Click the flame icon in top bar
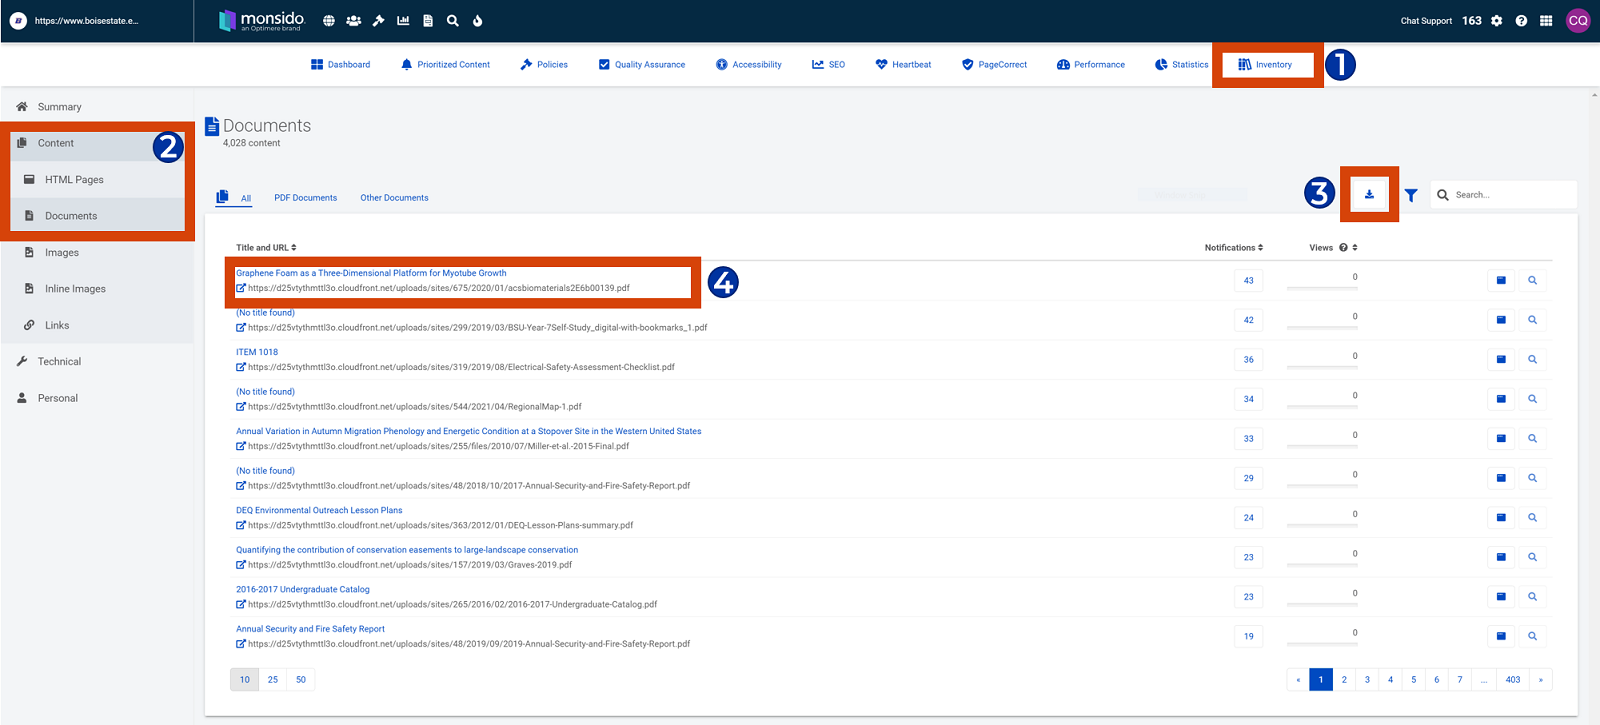Screen dimensions: 1600x725 (477, 20)
